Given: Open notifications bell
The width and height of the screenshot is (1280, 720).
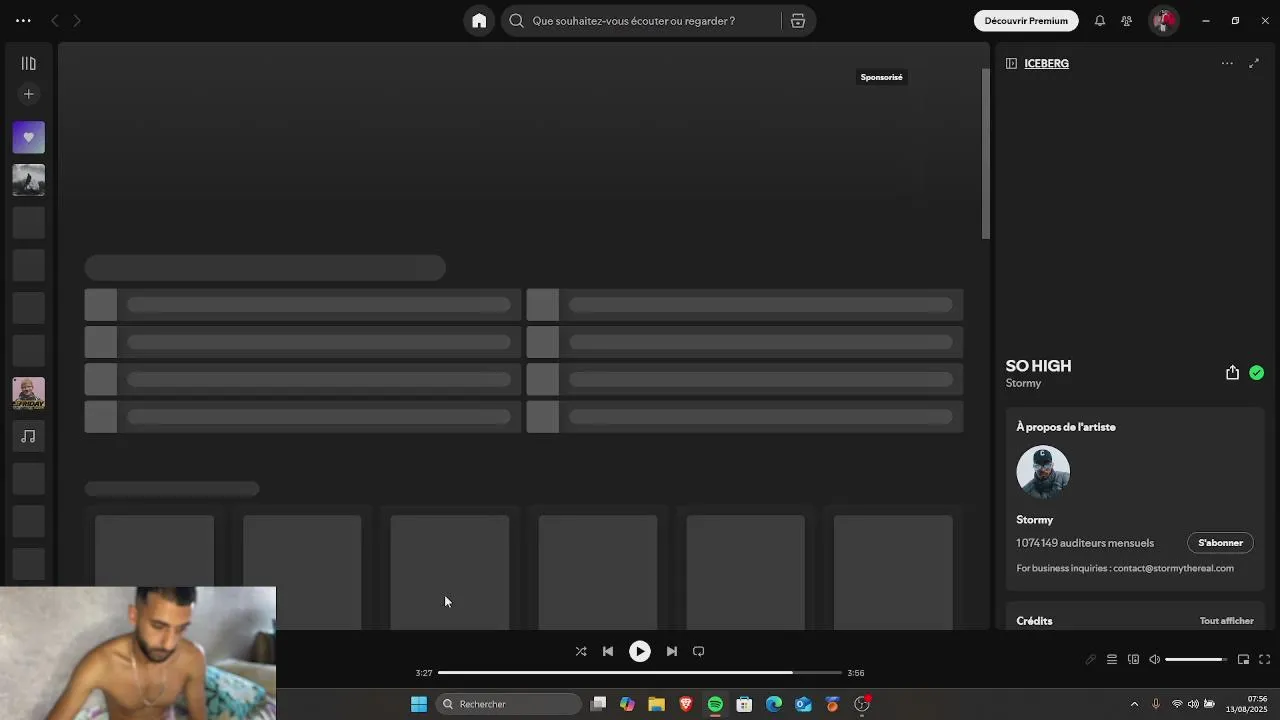Looking at the screenshot, I should [1100, 21].
